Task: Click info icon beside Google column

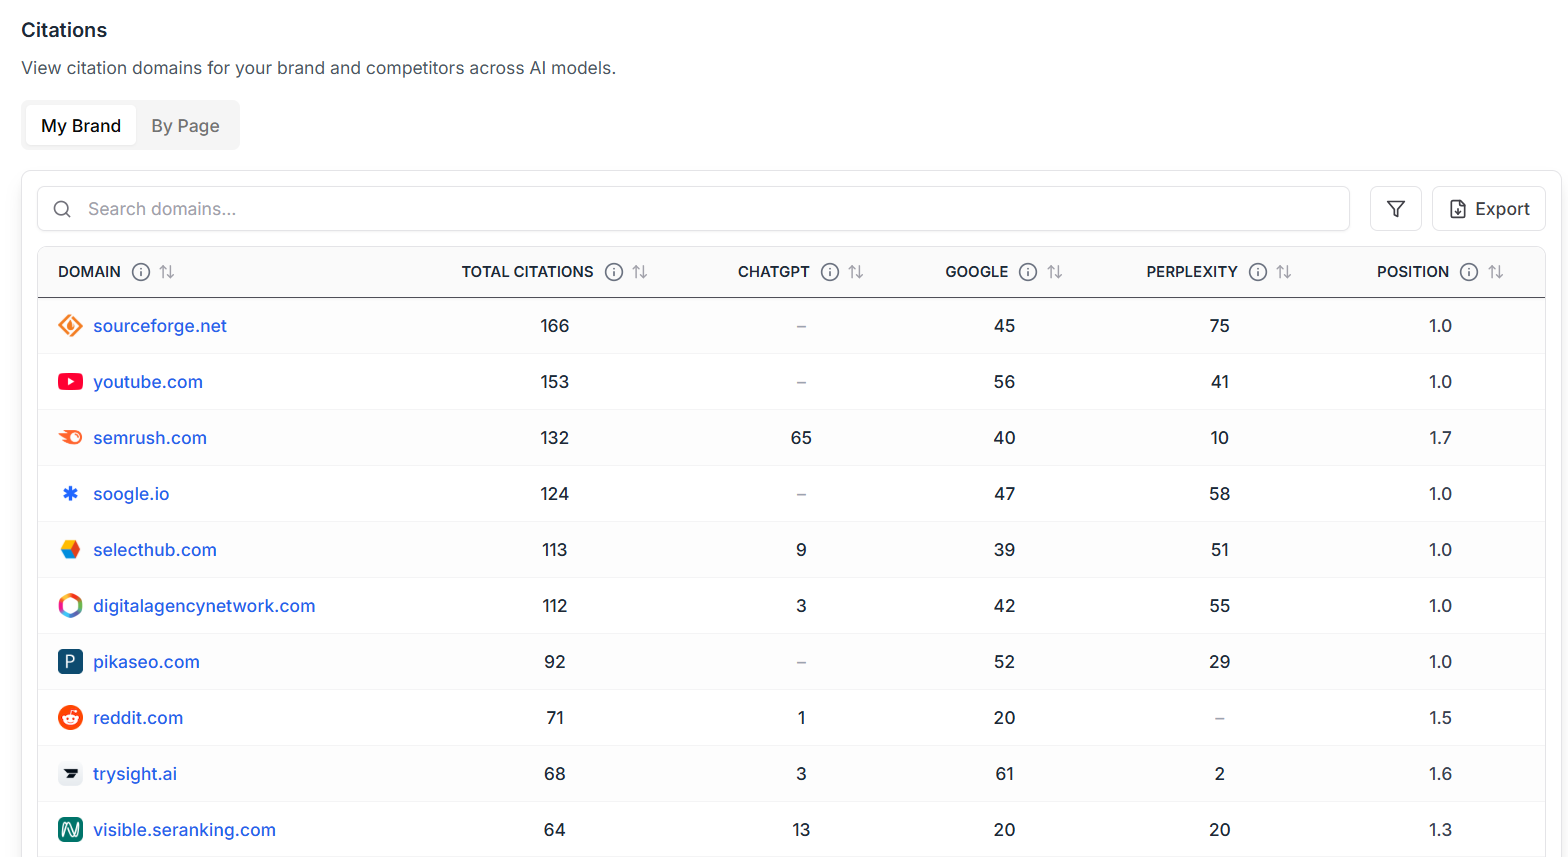Action: (1028, 272)
